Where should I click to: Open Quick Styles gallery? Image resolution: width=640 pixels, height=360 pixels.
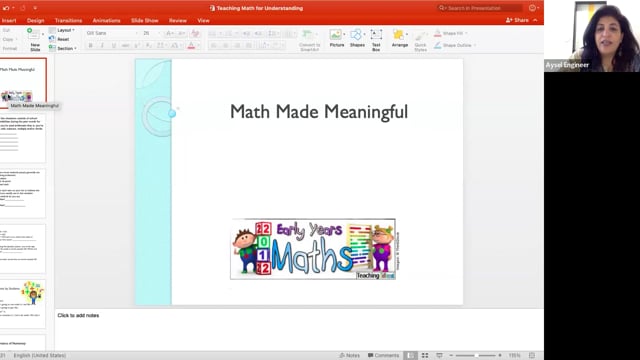[420, 41]
